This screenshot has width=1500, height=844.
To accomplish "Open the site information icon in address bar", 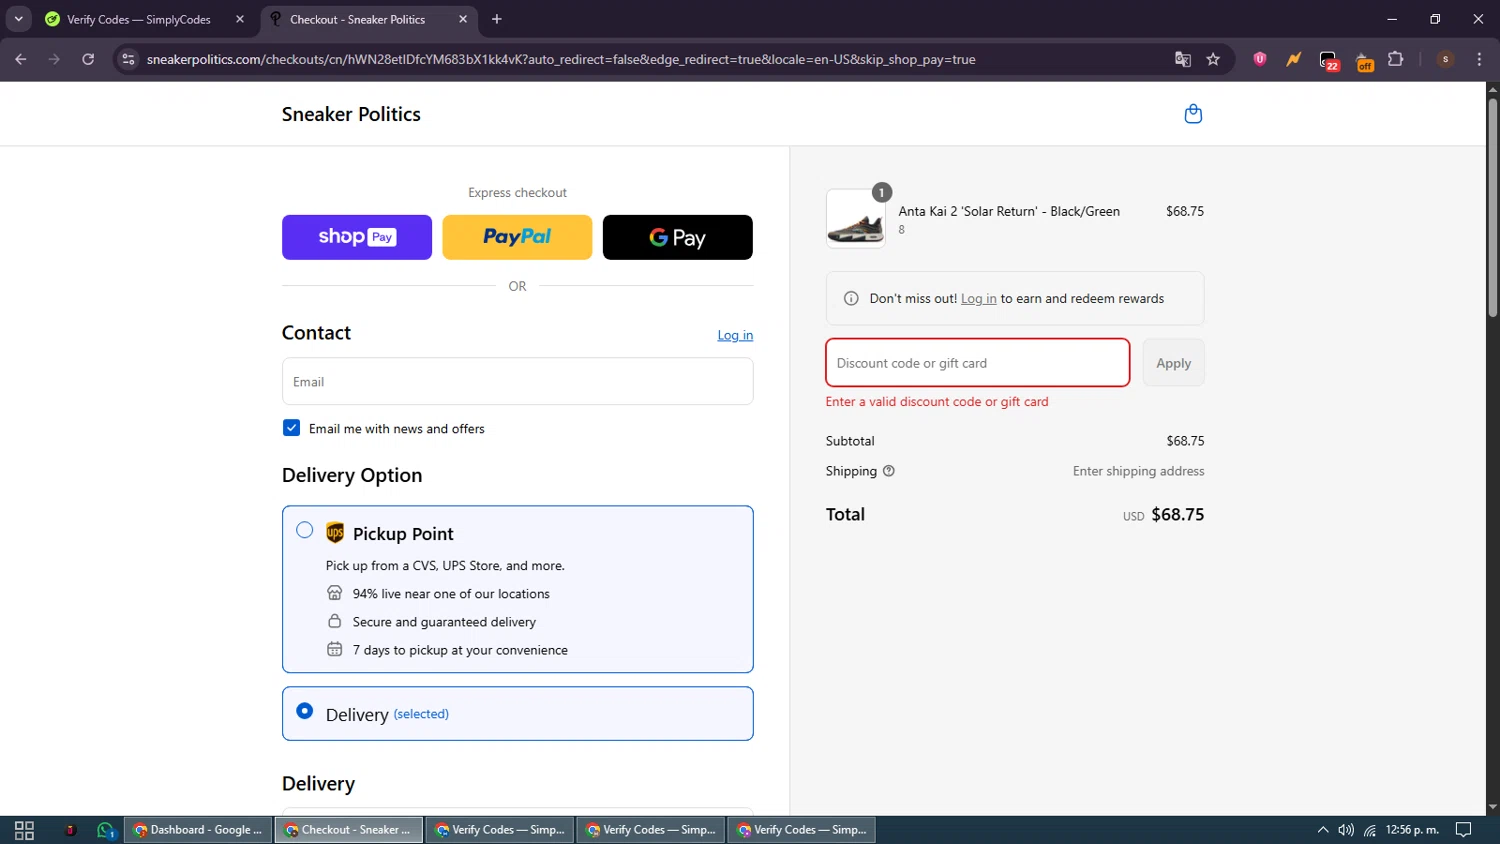I will [128, 59].
